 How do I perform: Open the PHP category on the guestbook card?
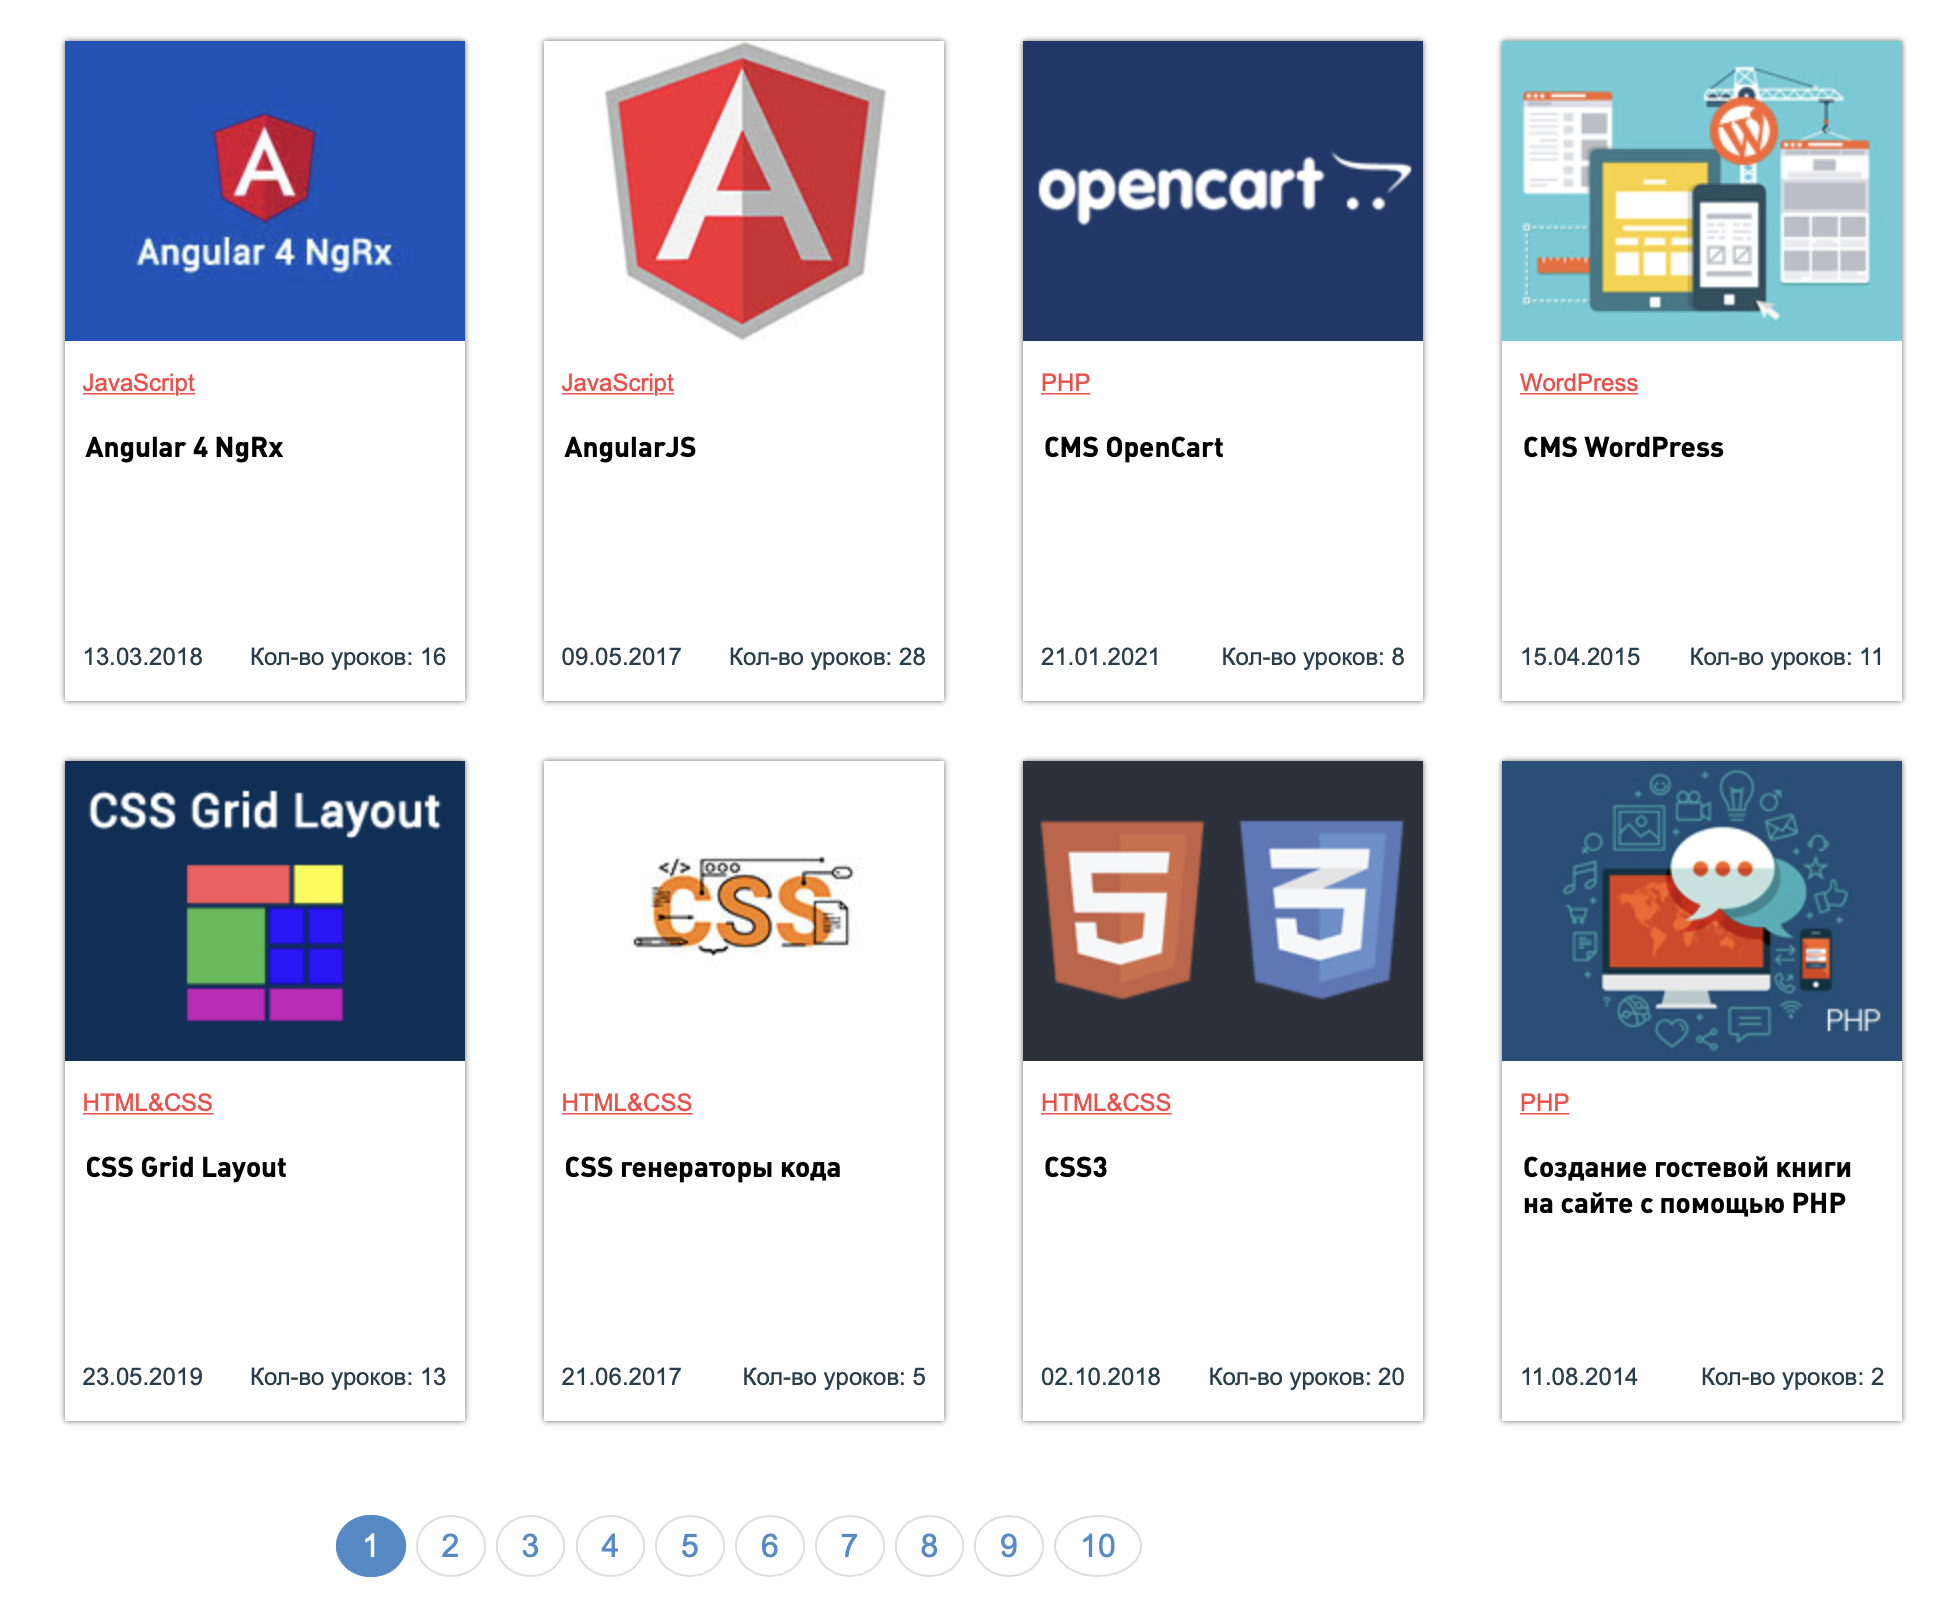point(1545,1103)
